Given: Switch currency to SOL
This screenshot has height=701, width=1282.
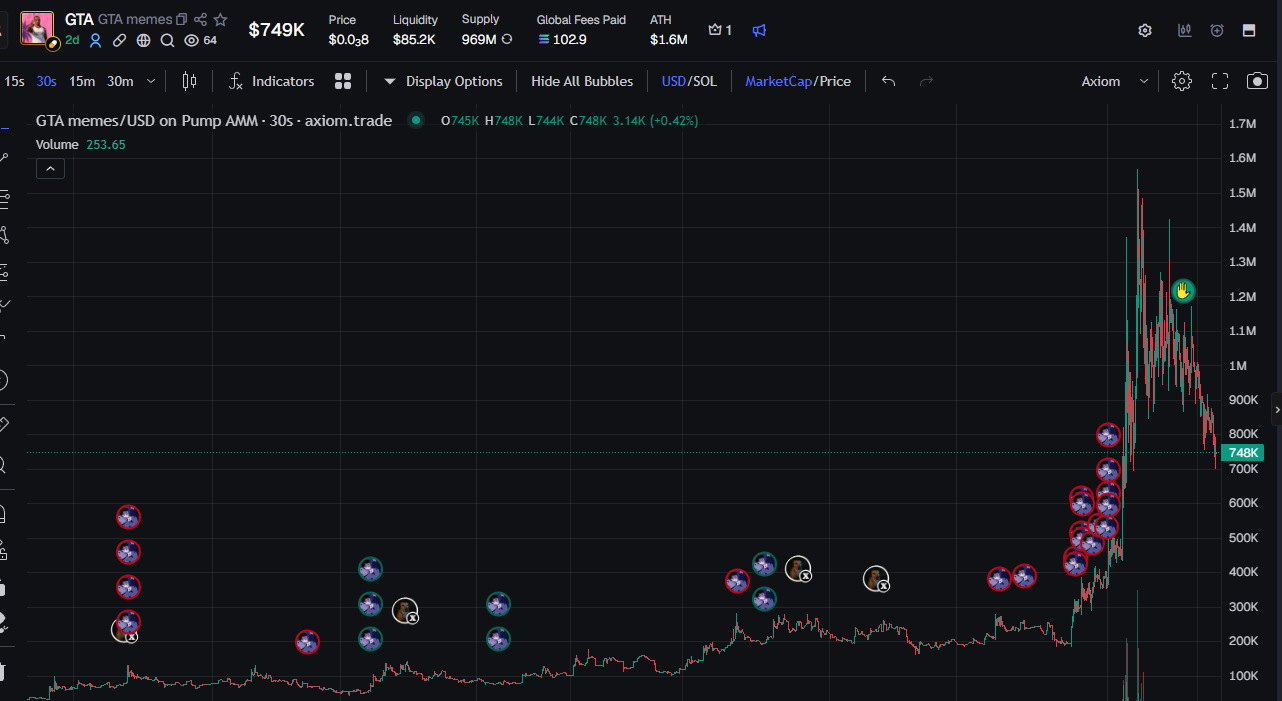Looking at the screenshot, I should 705,81.
